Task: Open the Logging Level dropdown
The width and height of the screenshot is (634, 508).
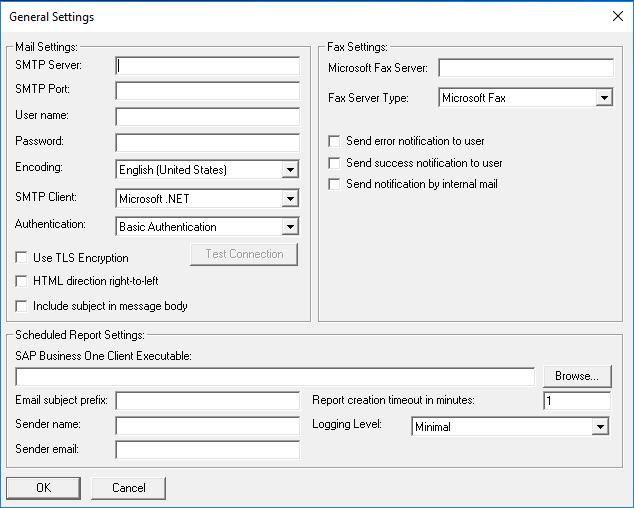Action: tap(510, 427)
